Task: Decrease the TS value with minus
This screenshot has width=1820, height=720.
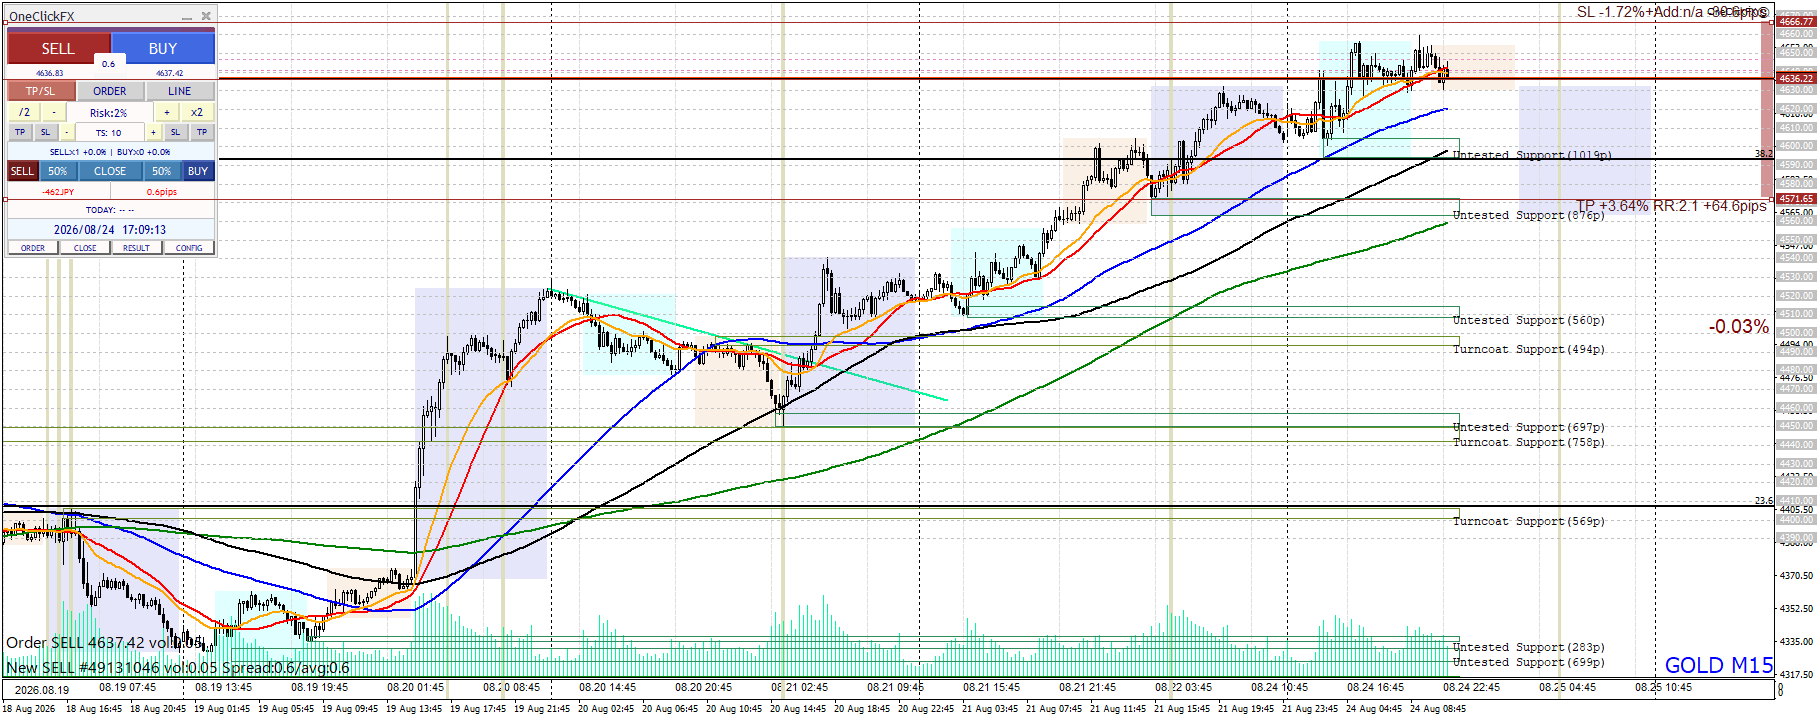Action: (x=67, y=132)
